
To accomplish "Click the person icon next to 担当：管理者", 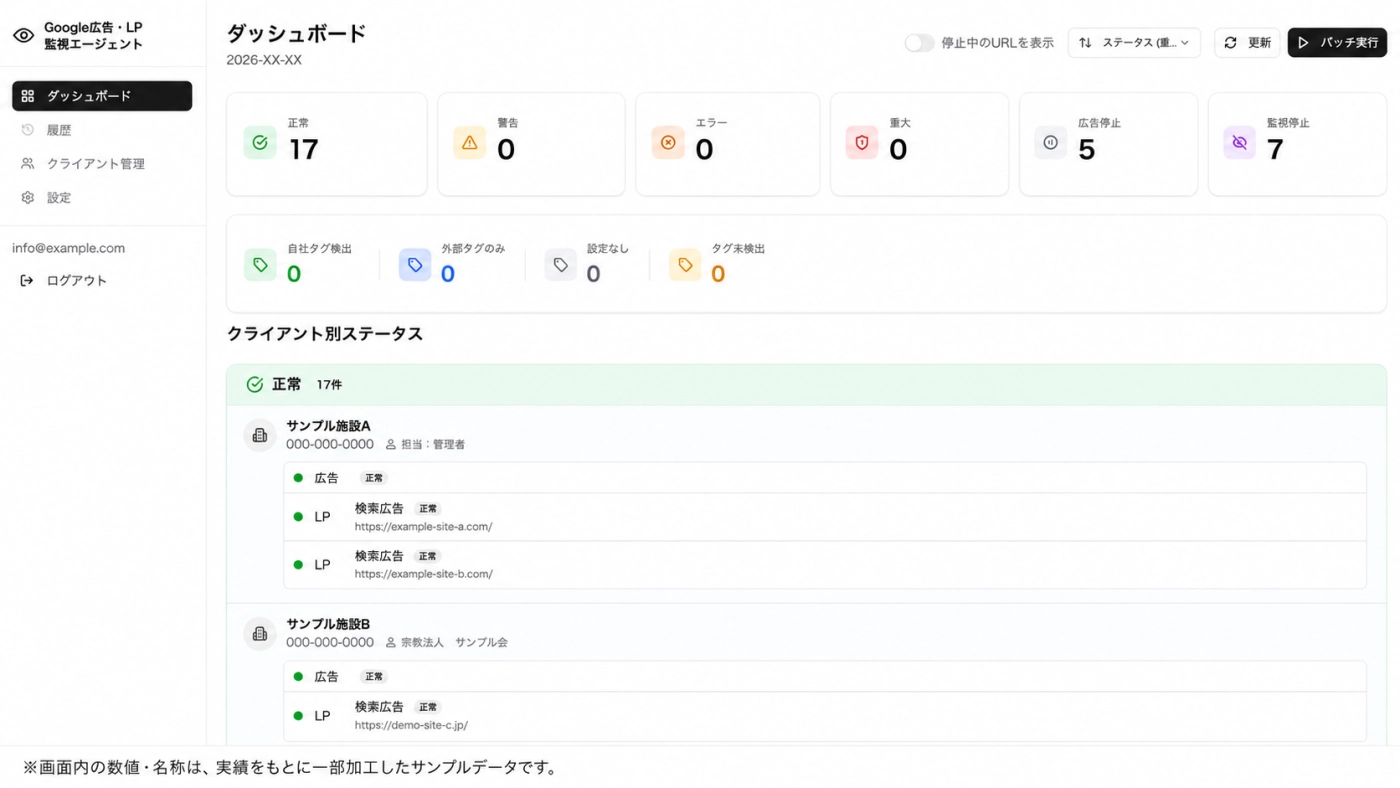I will 391,444.
